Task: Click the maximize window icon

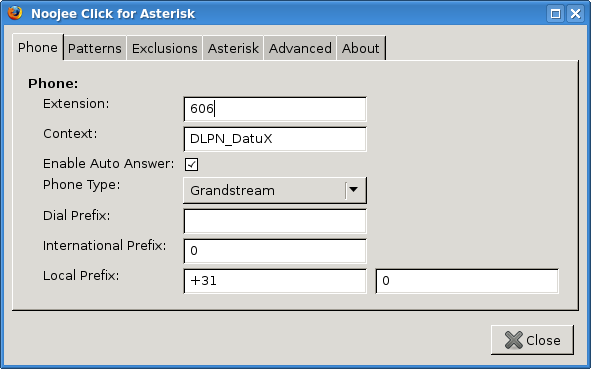Action: (x=555, y=14)
